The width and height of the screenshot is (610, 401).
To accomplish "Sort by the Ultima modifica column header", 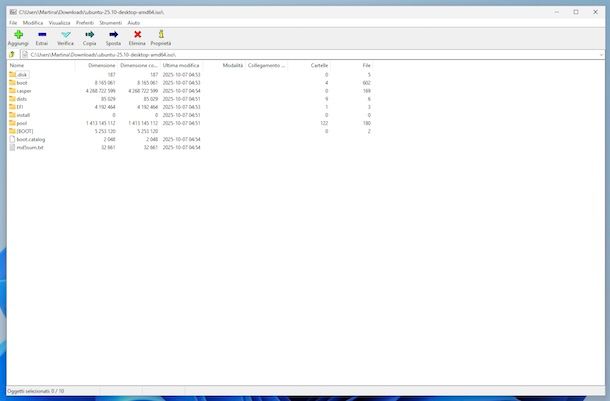I will point(181,65).
